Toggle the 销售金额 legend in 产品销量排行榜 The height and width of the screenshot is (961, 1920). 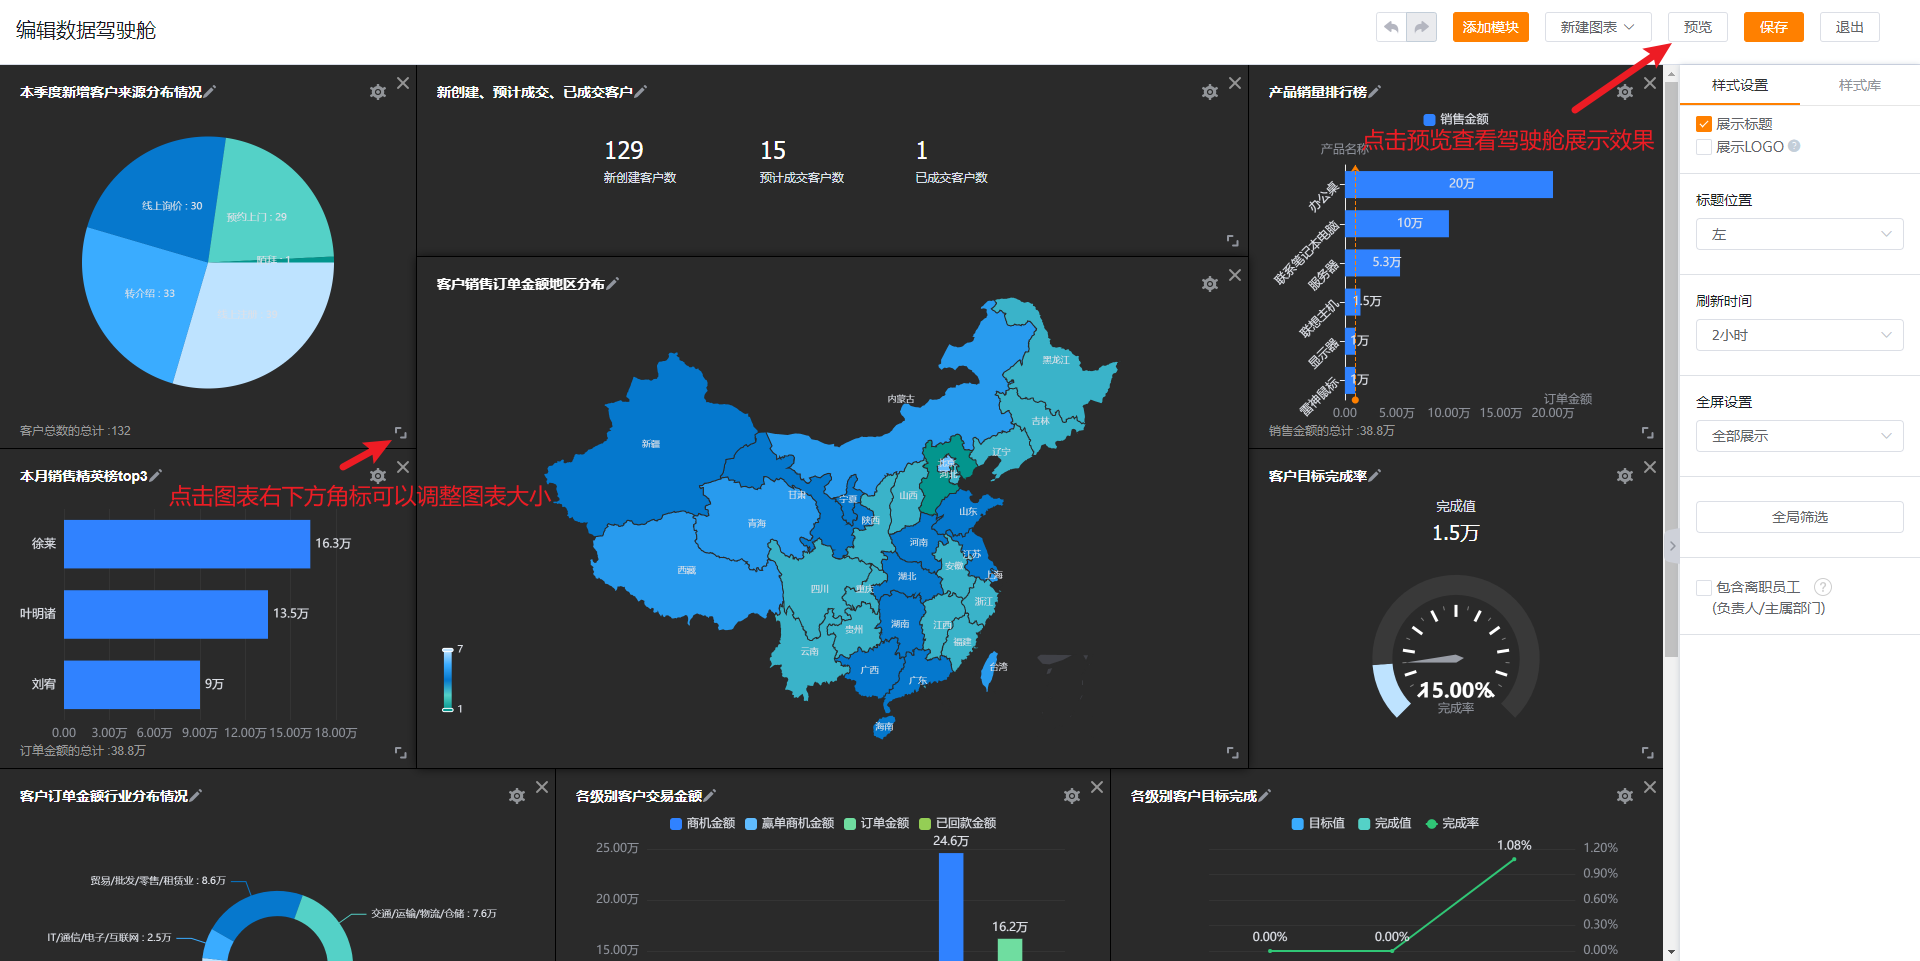(x=1456, y=119)
